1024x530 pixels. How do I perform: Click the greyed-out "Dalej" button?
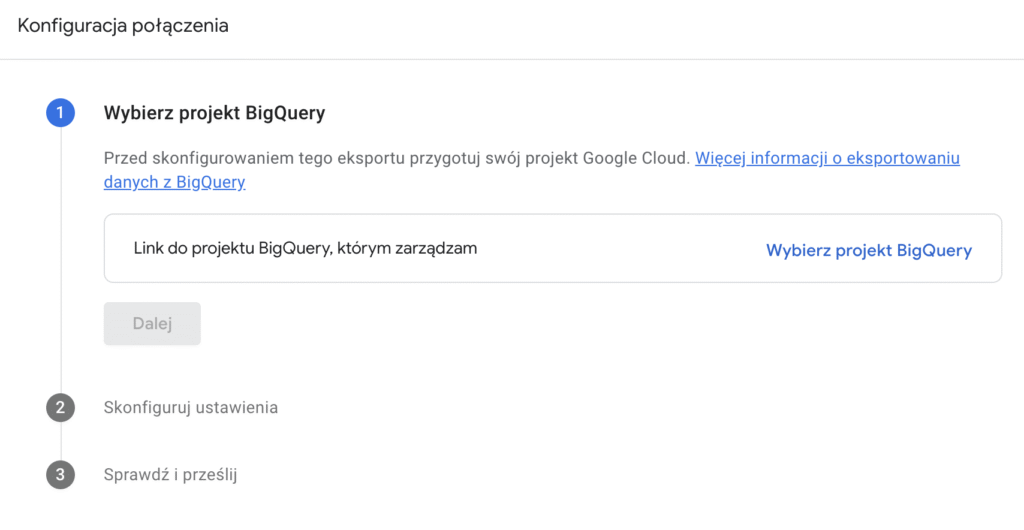pyautogui.click(x=152, y=324)
